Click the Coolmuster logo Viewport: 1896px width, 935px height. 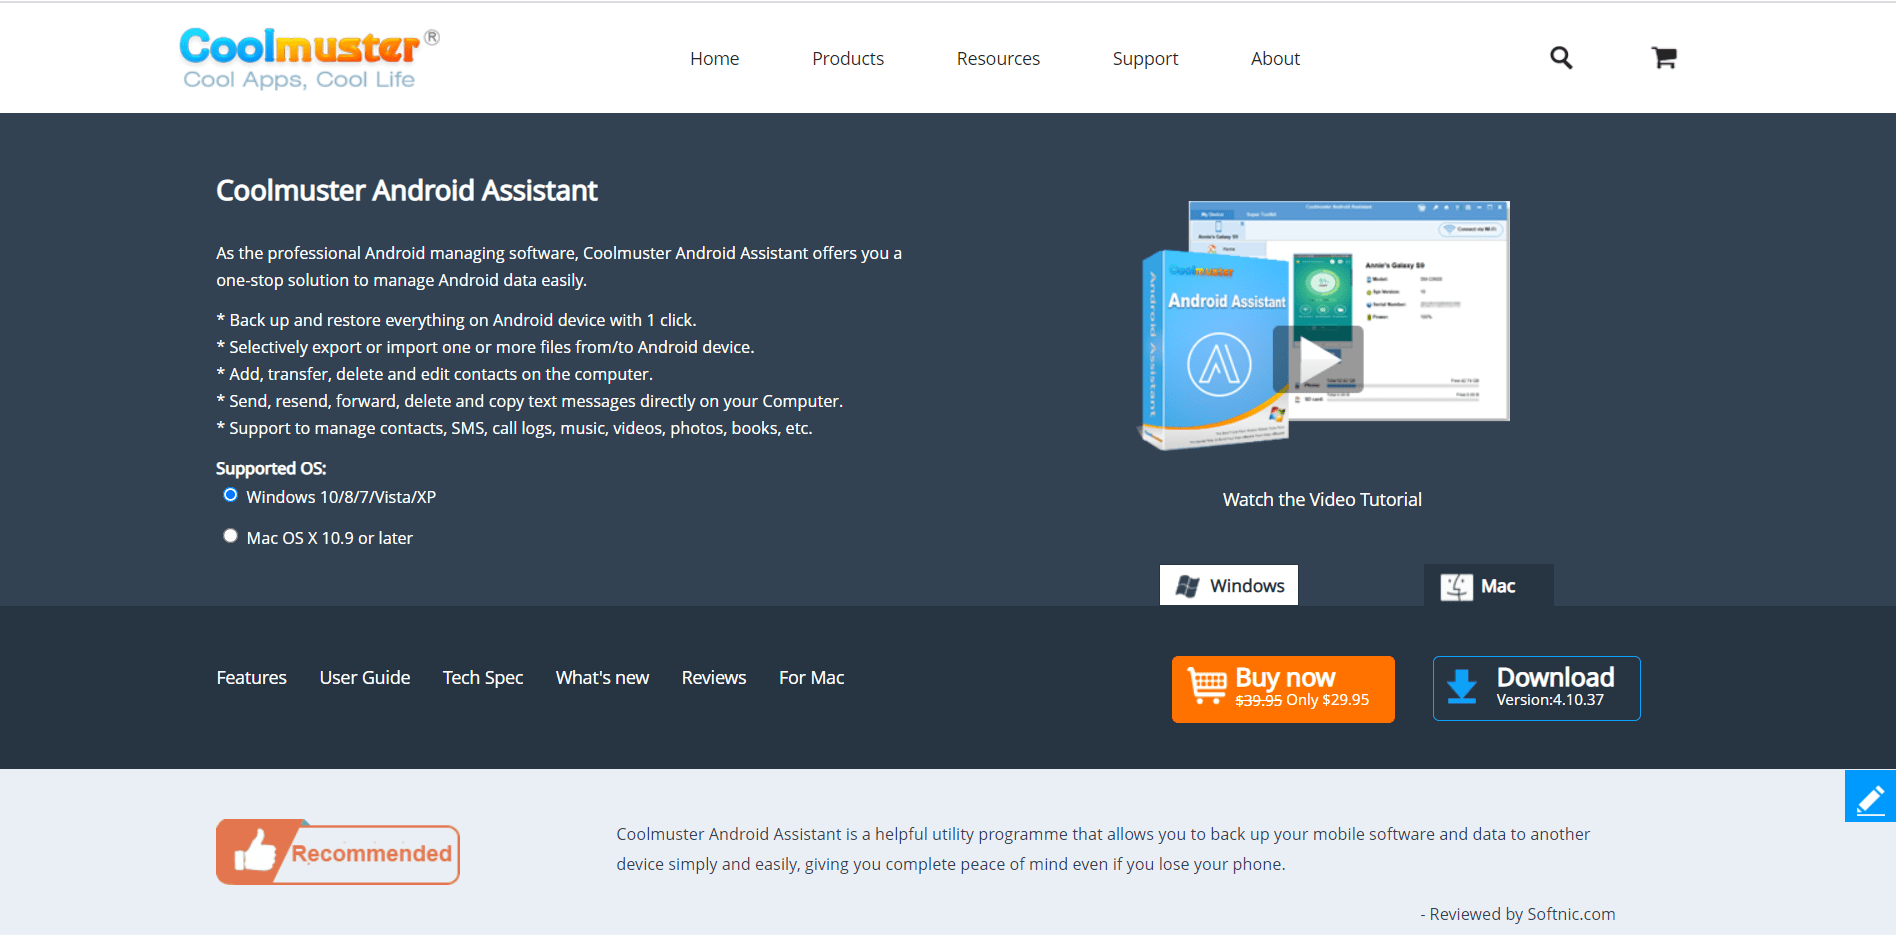309,59
